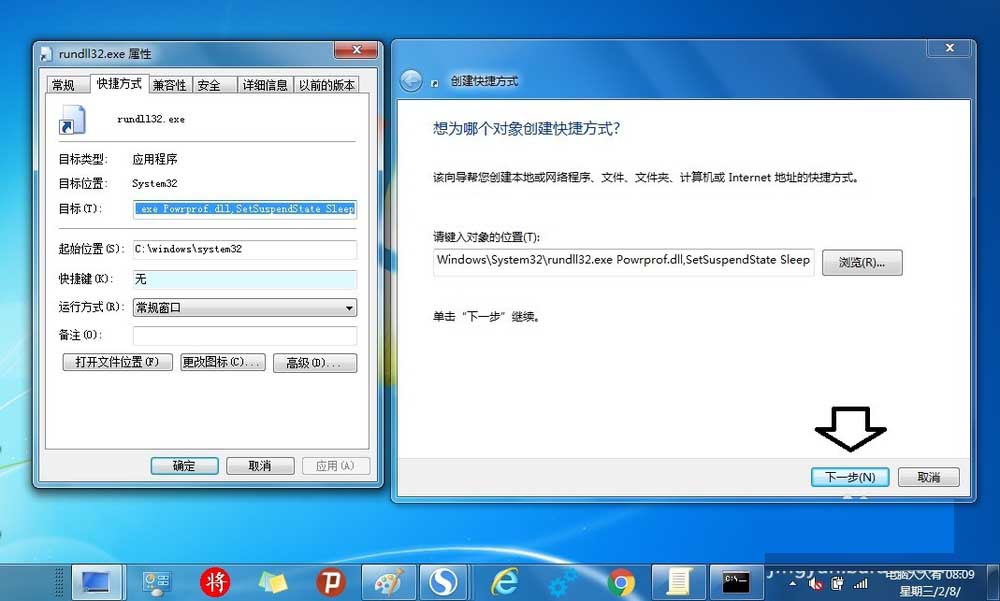1000x601 pixels.
Task: Open the Sogou browser taskbar icon
Action: 443,582
